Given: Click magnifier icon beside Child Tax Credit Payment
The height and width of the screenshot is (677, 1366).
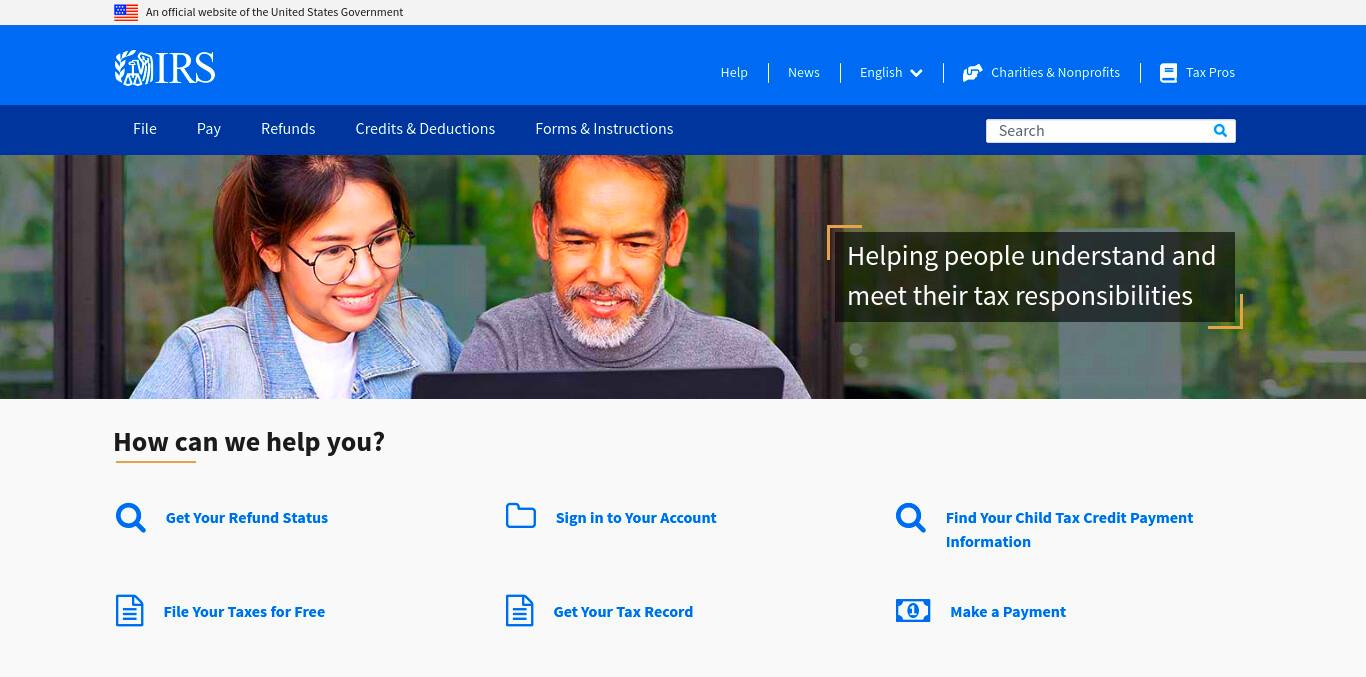Looking at the screenshot, I should [x=911, y=518].
